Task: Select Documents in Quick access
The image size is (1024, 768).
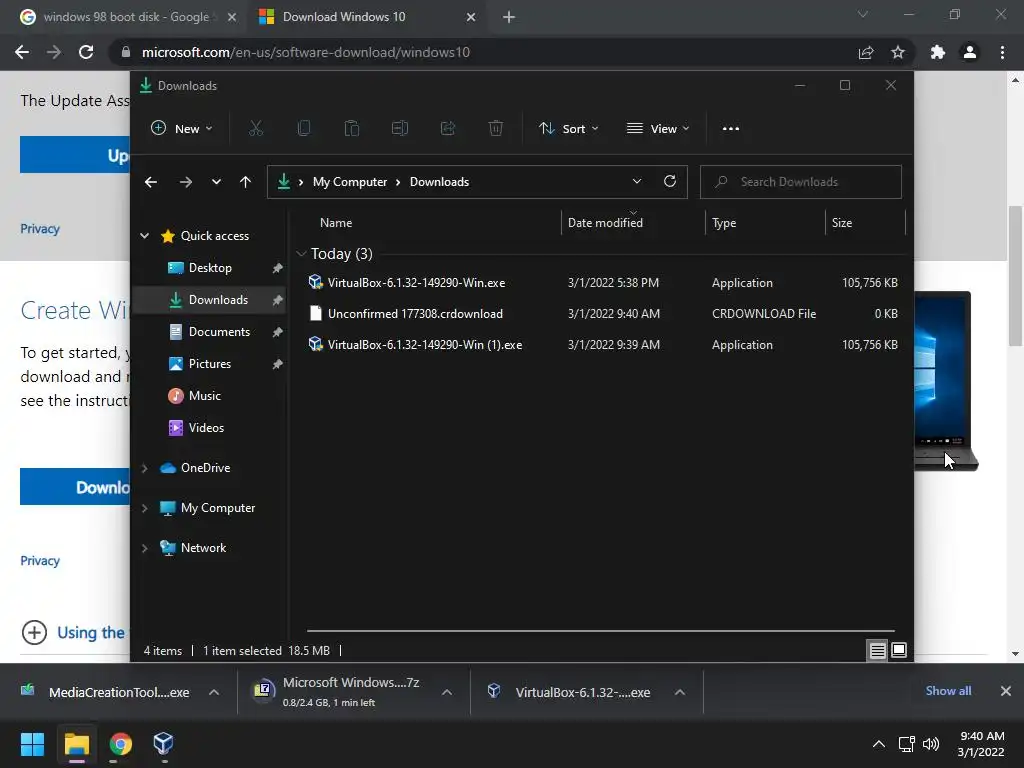Action: (210, 332)
